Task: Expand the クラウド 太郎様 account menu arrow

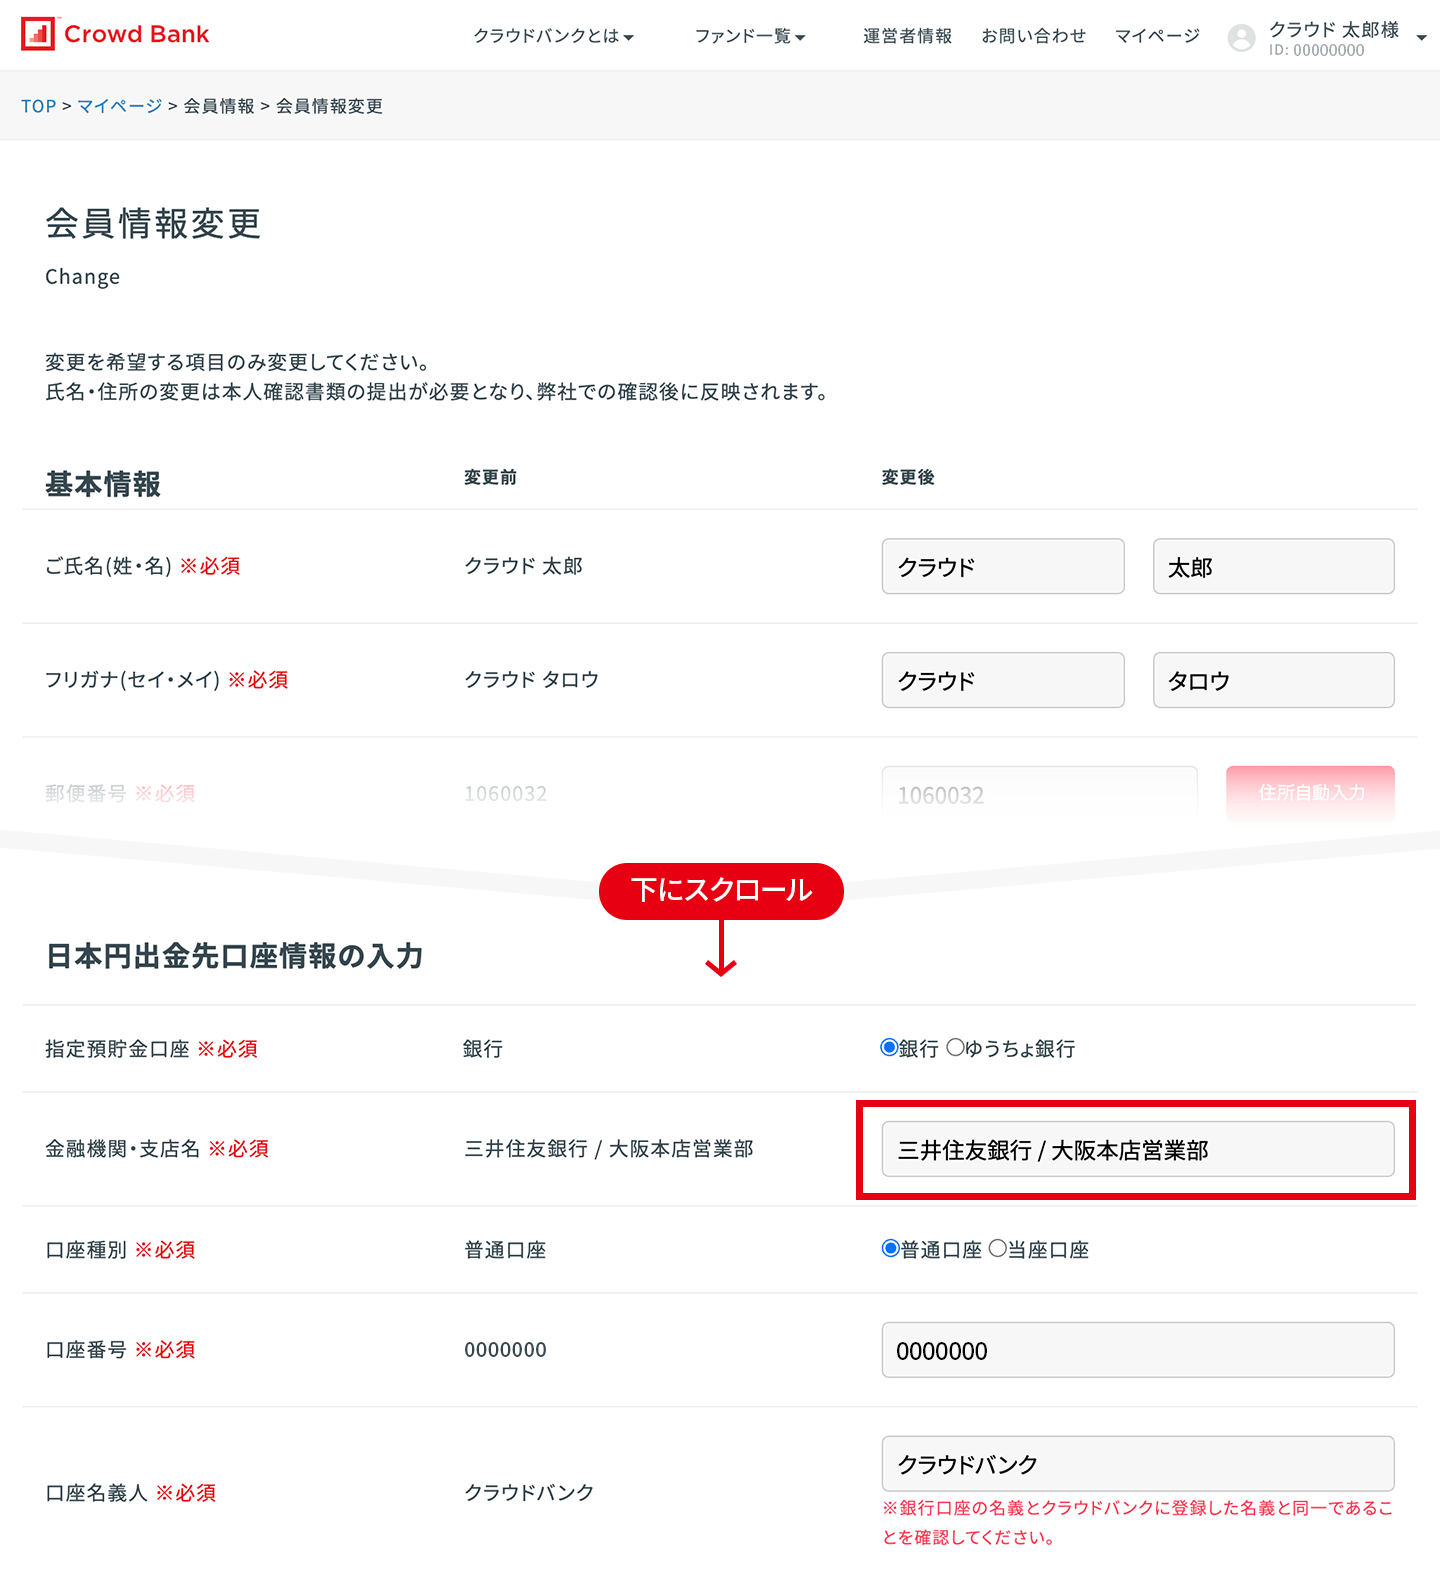Action: click(1421, 38)
